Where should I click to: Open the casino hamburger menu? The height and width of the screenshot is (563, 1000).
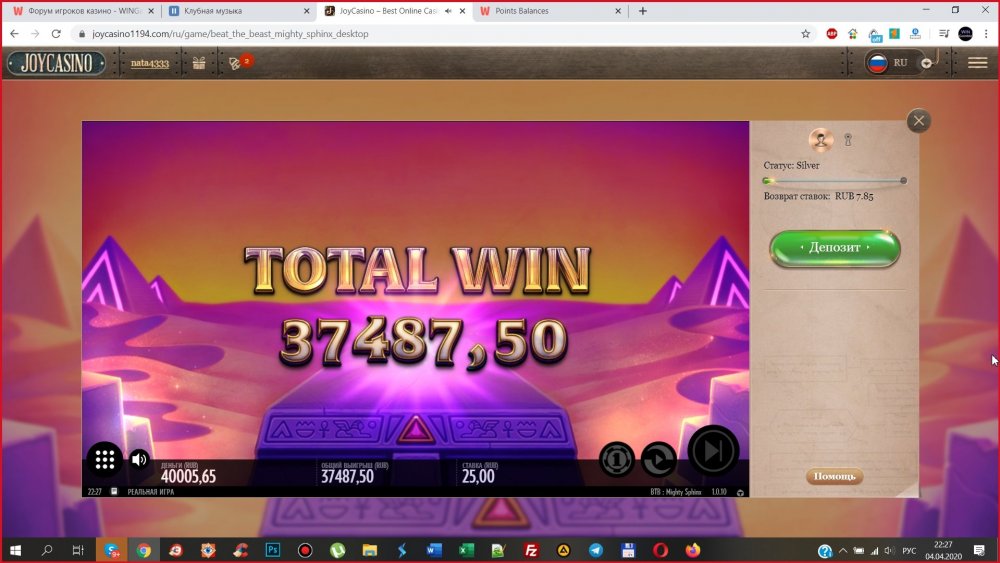[x=977, y=63]
